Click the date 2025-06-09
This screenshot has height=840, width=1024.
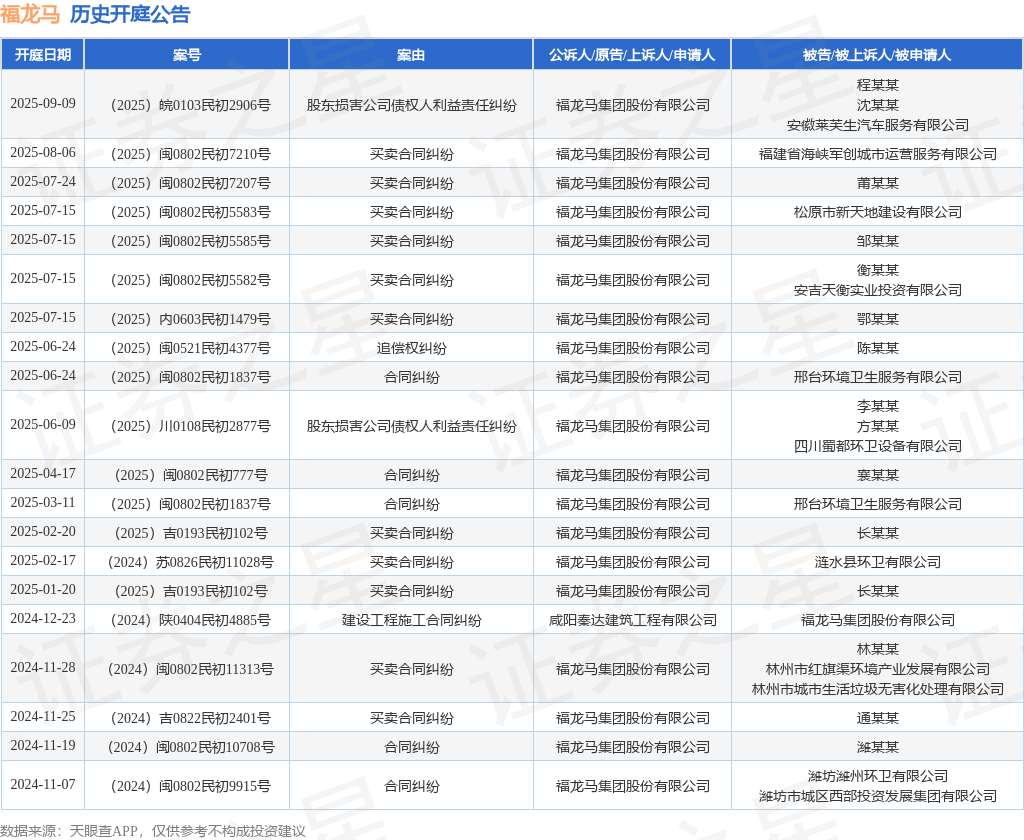(x=43, y=424)
